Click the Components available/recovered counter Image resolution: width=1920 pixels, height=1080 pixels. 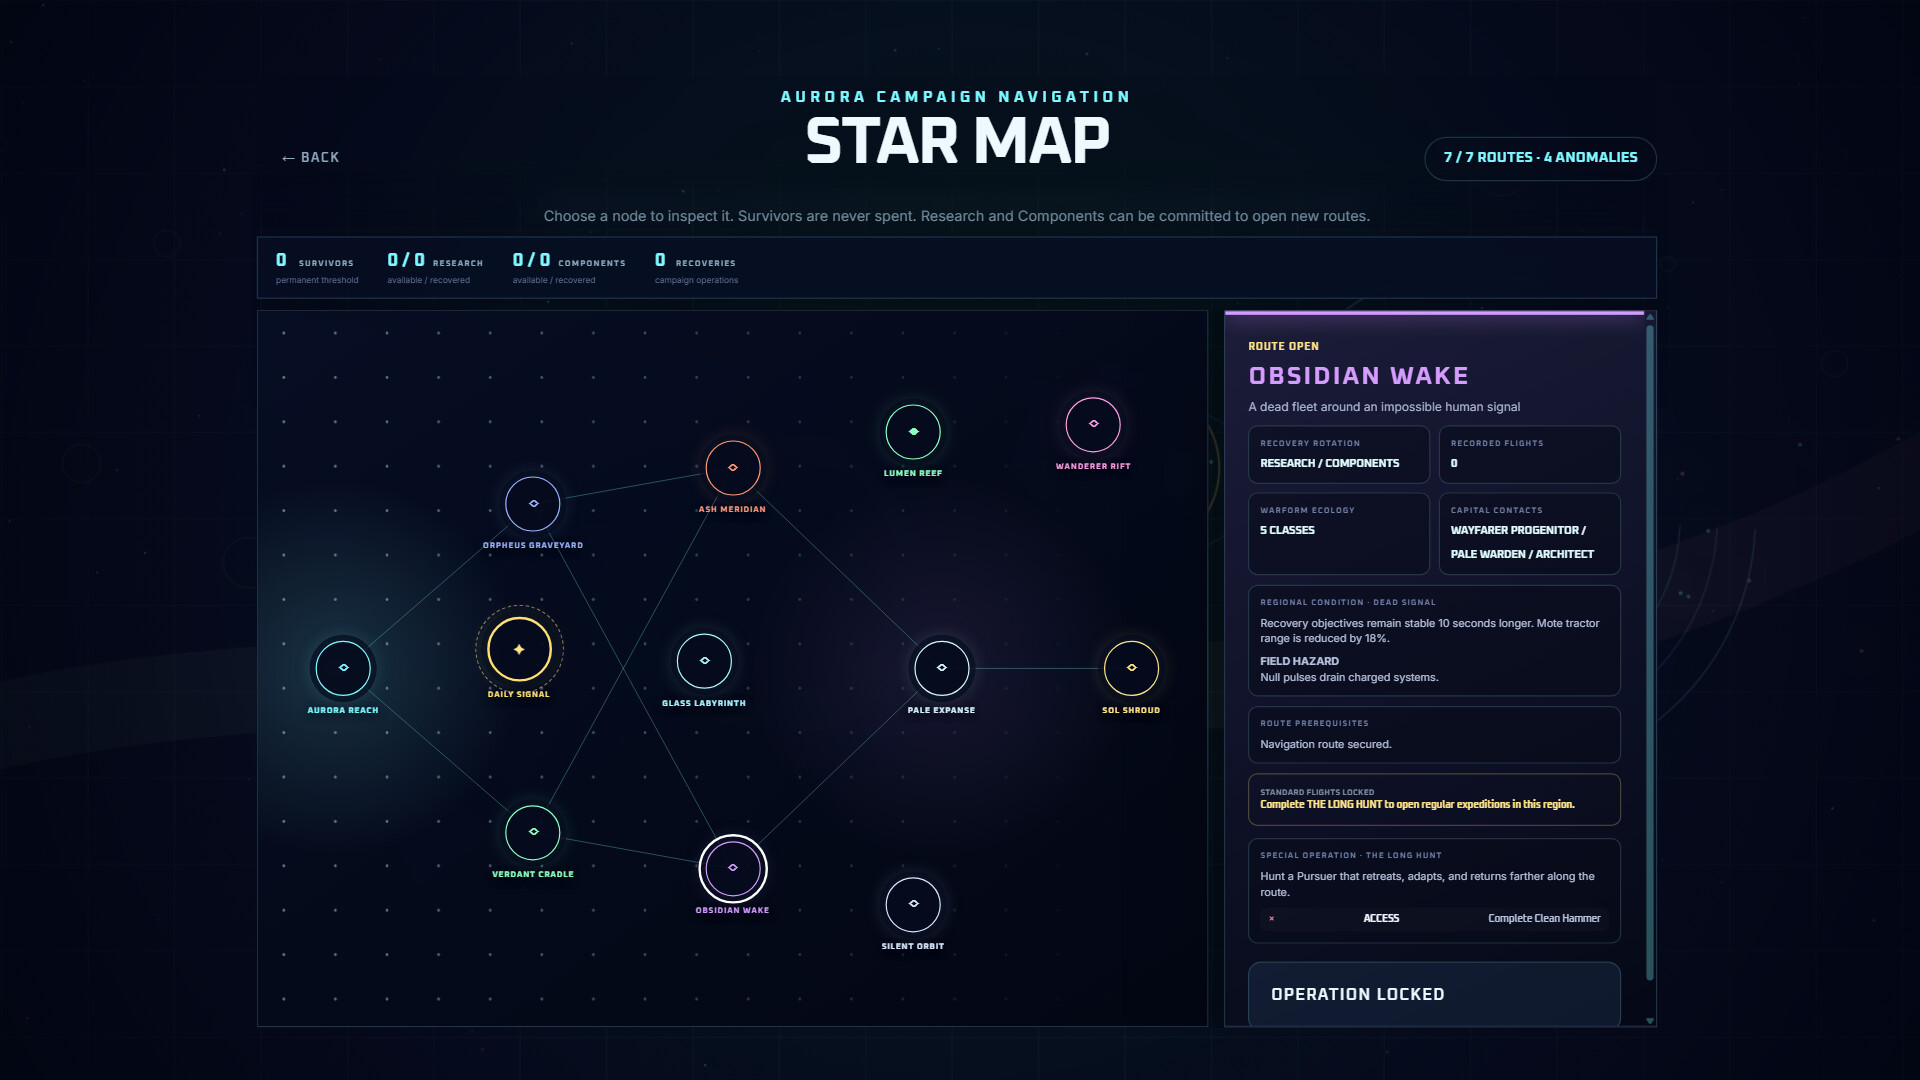click(569, 268)
